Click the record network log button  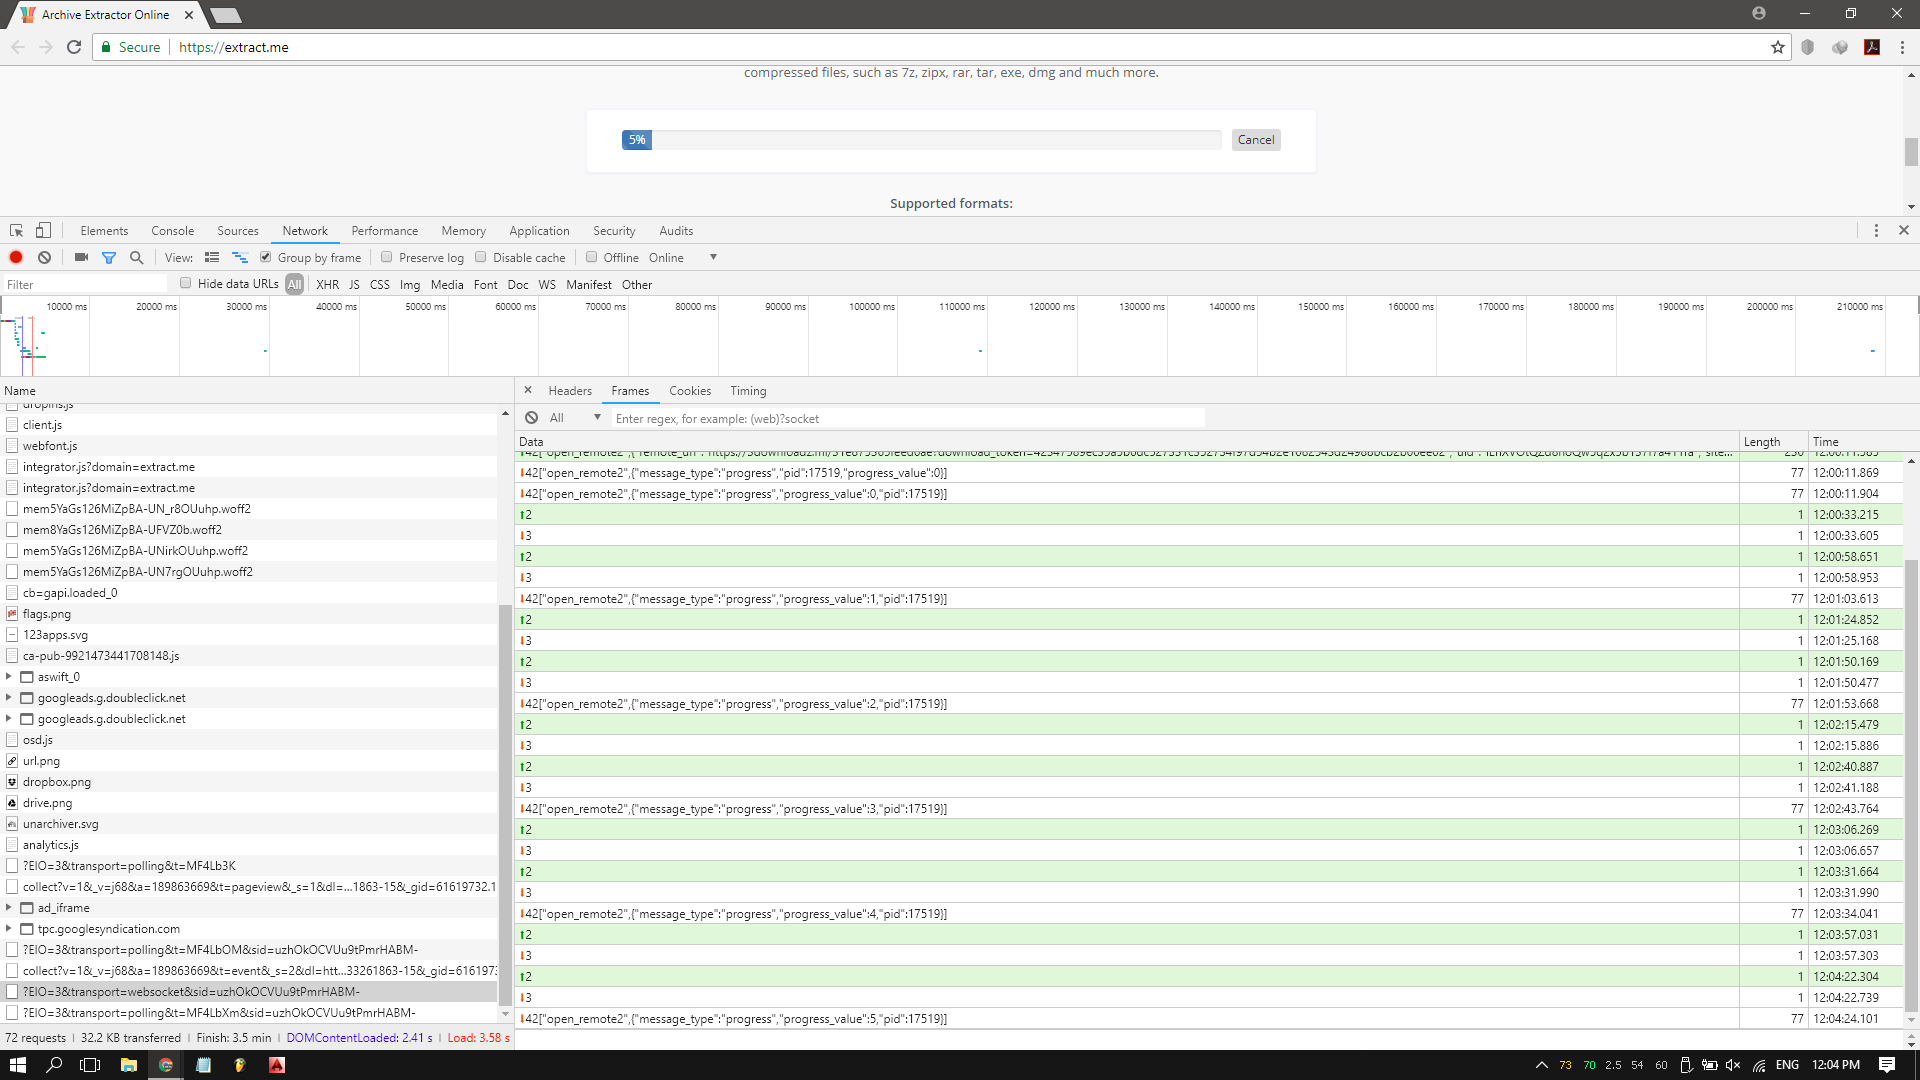(x=16, y=257)
